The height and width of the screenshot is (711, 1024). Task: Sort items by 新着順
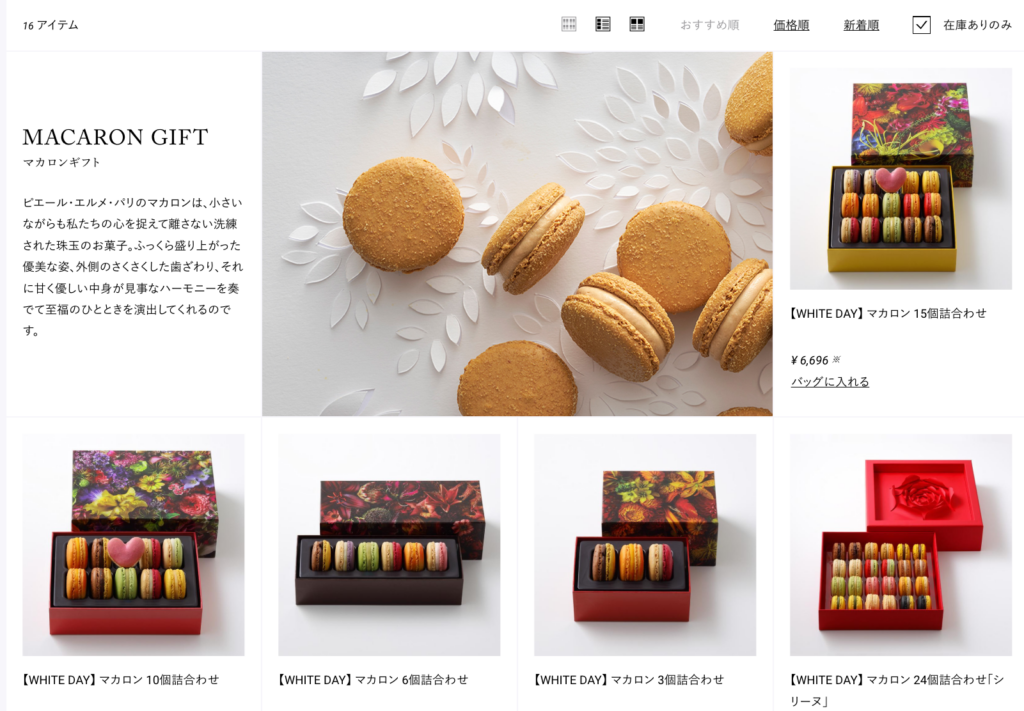click(861, 25)
